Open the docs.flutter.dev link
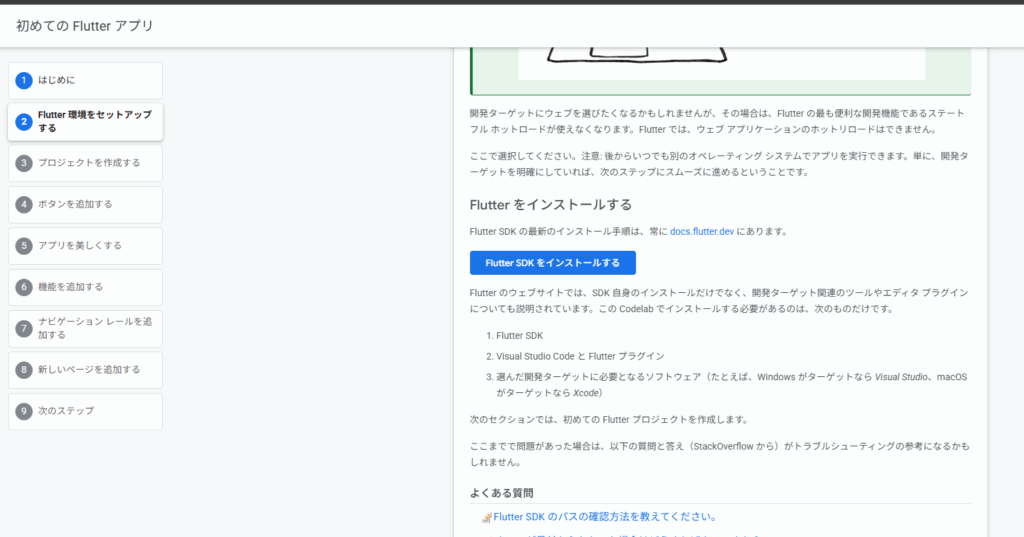Image resolution: width=1024 pixels, height=537 pixels. pos(702,231)
